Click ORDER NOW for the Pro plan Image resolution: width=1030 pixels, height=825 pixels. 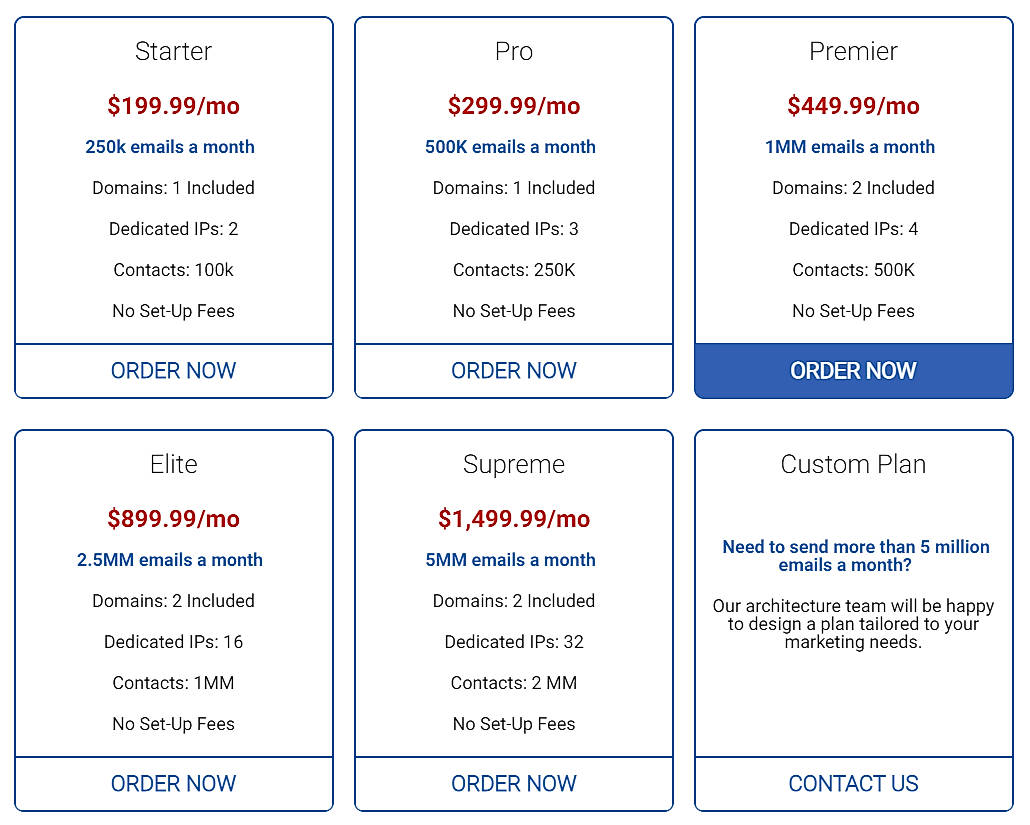coord(513,370)
